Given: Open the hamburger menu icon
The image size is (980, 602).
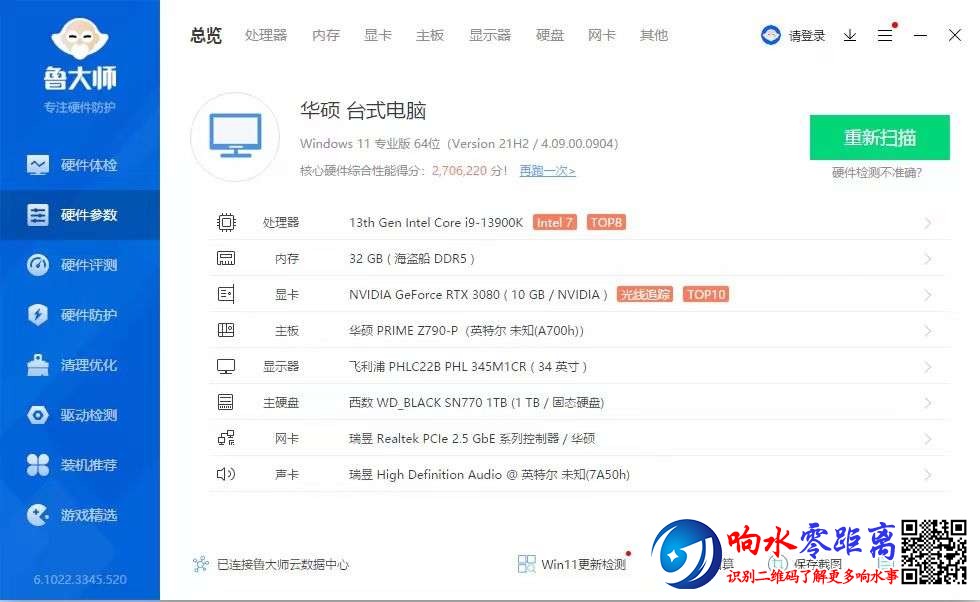Looking at the screenshot, I should click(x=885, y=36).
